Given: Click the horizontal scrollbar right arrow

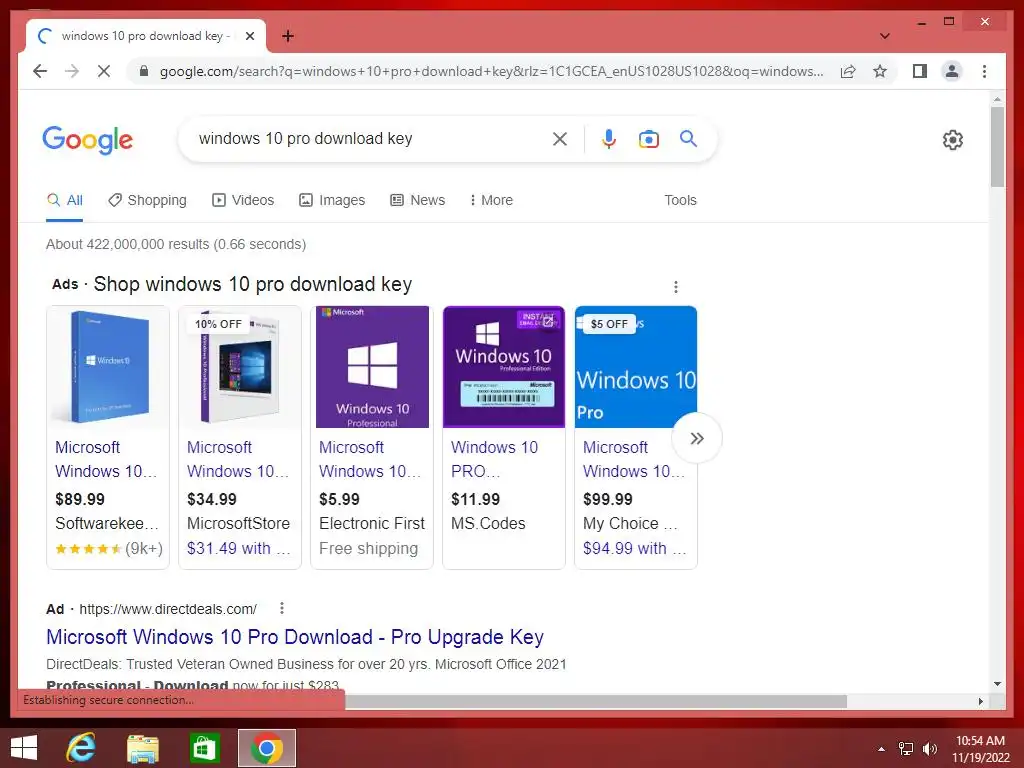Looking at the screenshot, I should click(x=980, y=701).
